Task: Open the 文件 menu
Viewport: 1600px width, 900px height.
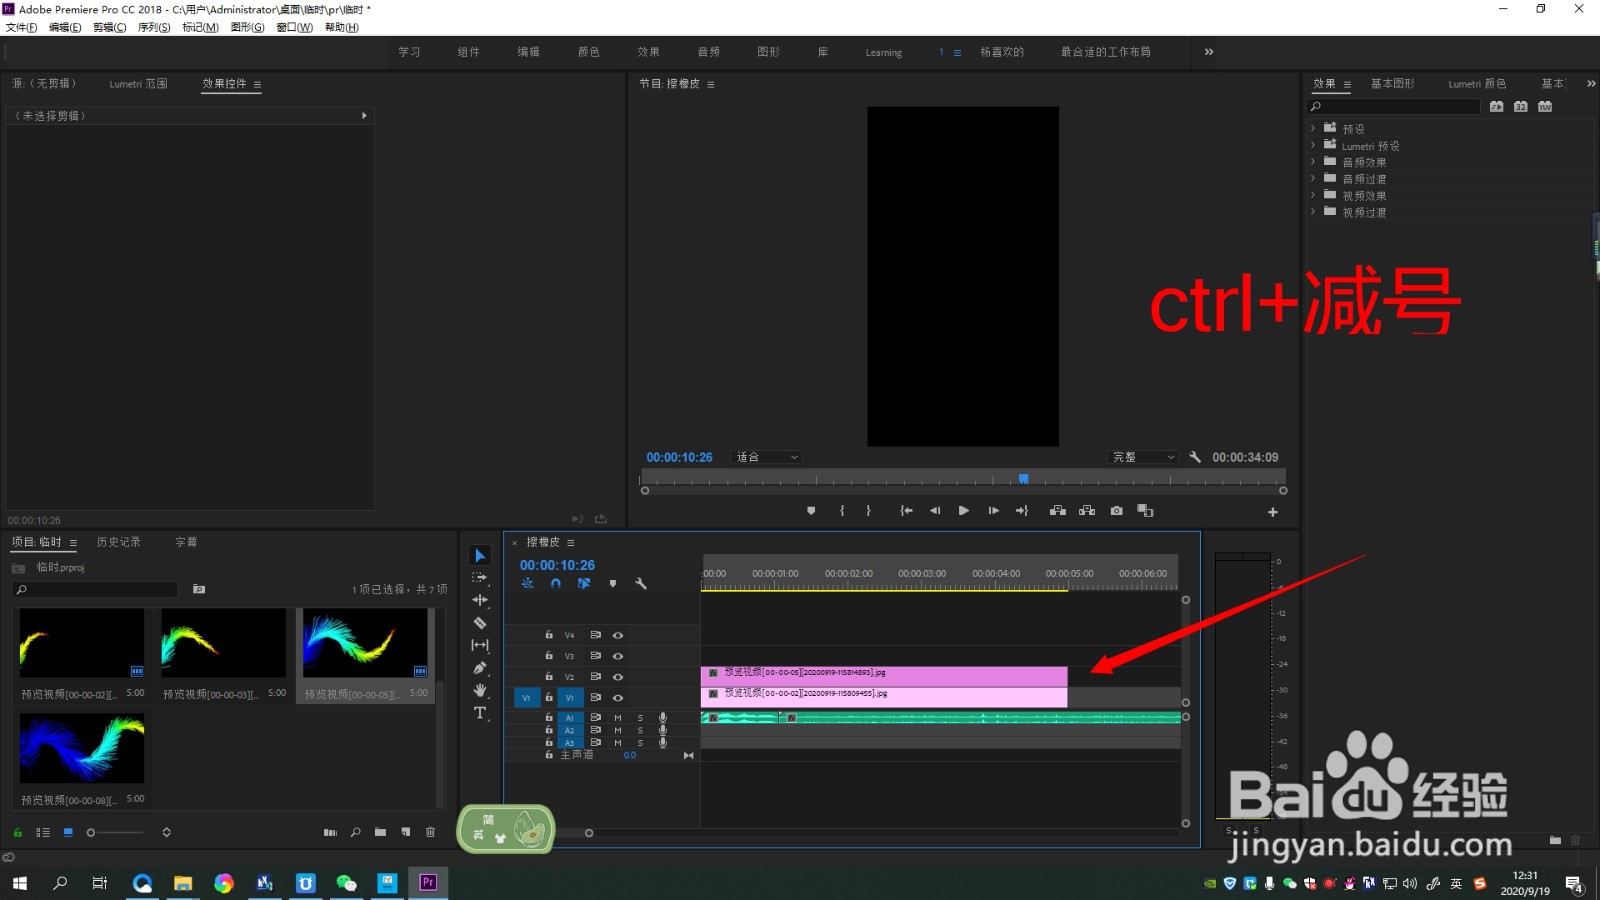Action: (x=21, y=27)
